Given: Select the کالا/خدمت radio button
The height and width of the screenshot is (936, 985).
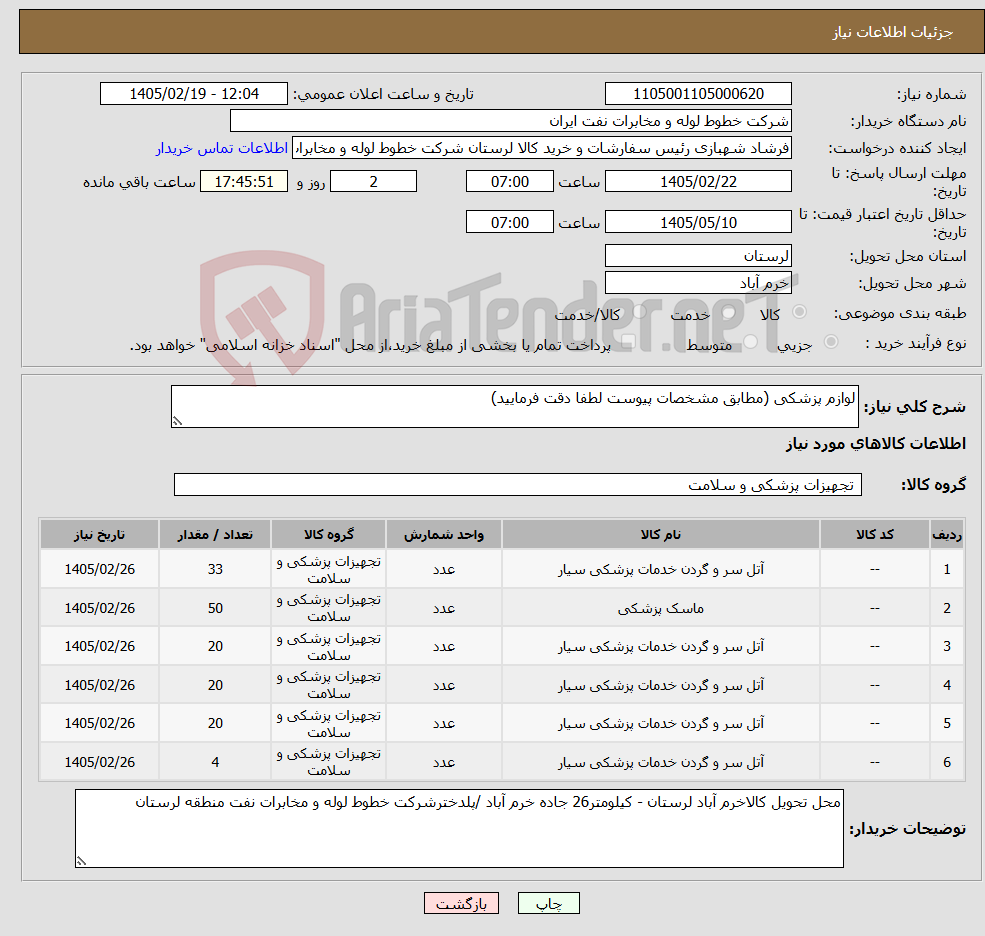Looking at the screenshot, I should pyautogui.click(x=639, y=312).
